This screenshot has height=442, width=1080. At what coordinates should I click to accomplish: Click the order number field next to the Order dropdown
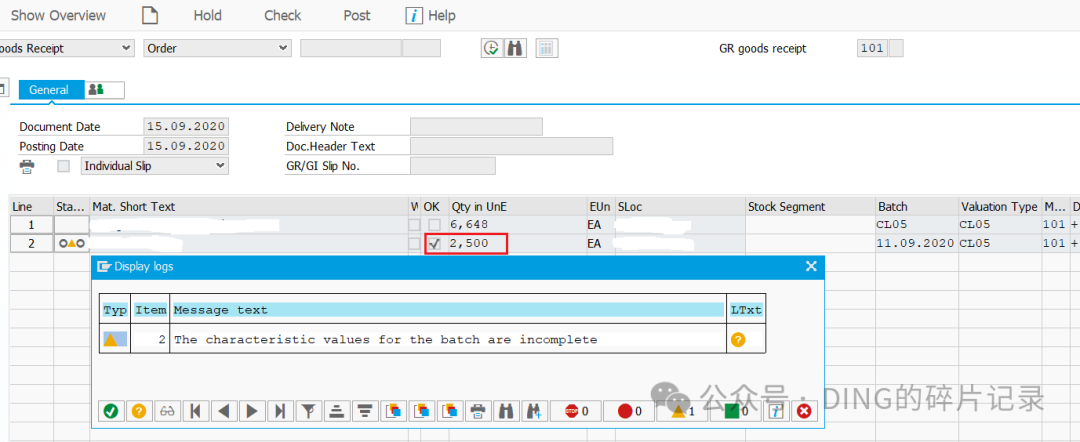point(351,48)
